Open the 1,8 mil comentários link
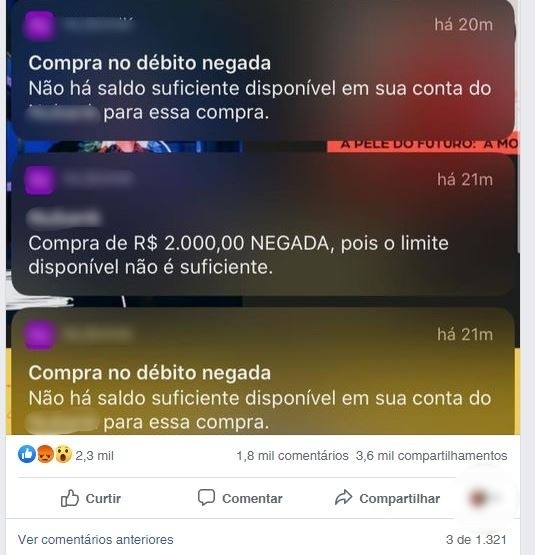 [x=292, y=456]
